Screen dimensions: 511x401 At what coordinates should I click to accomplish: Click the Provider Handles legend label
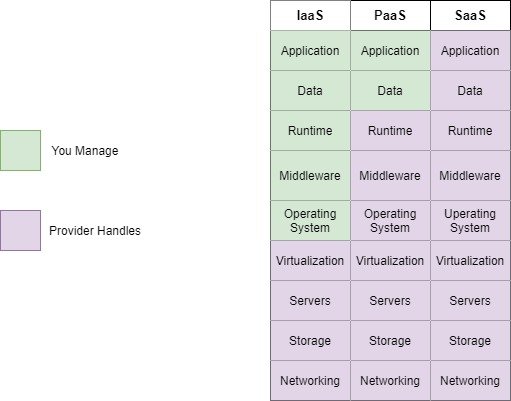coord(95,231)
